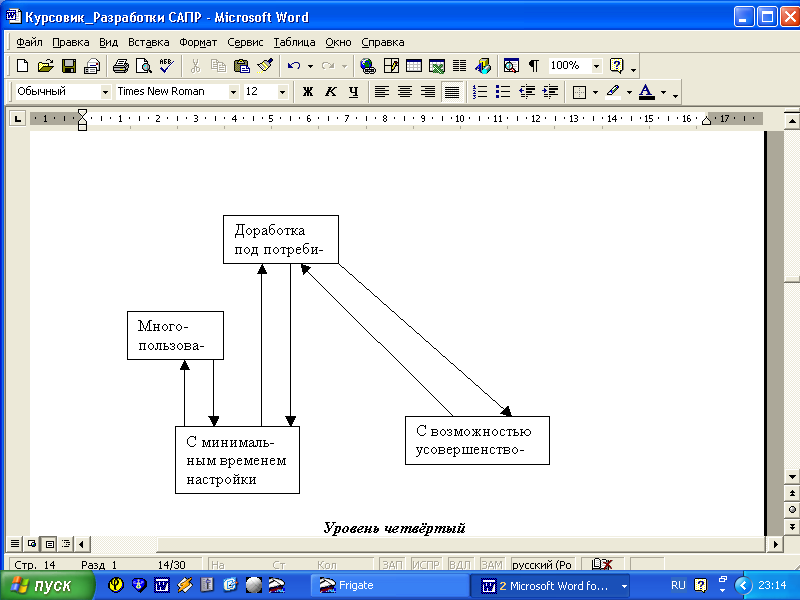
Task: Open the Справка help menu
Action: pos(383,42)
